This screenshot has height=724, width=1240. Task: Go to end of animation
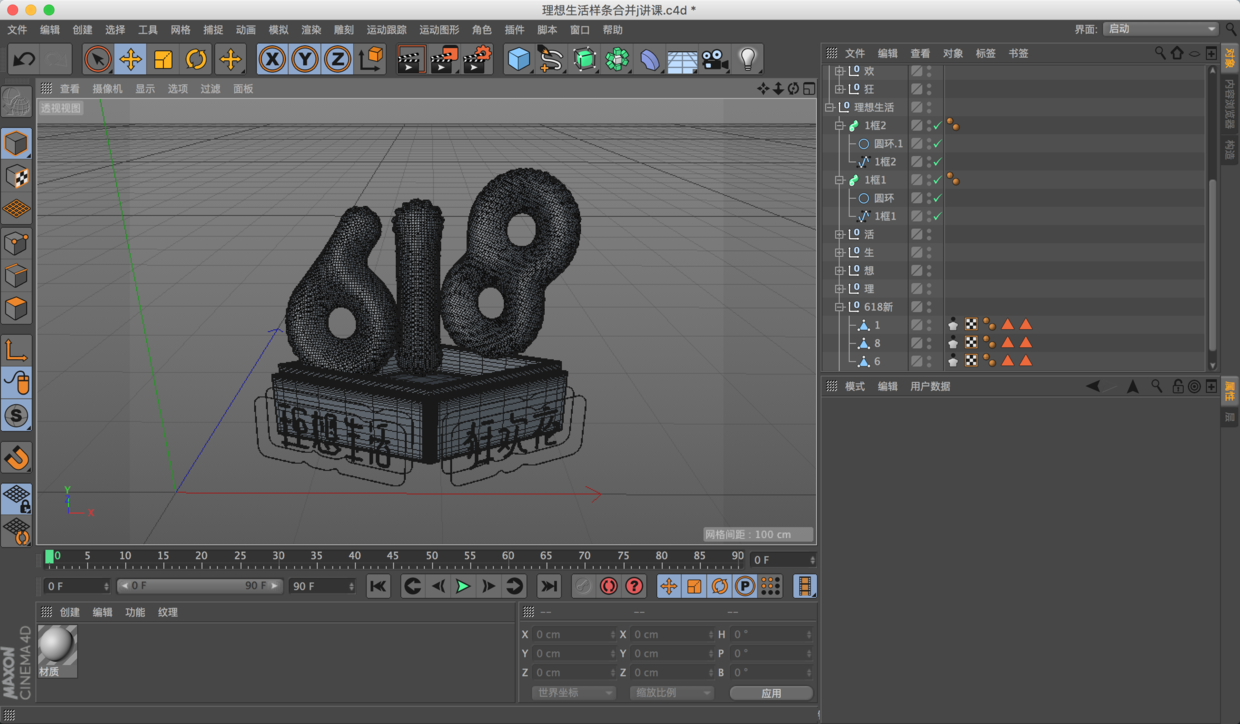point(549,586)
